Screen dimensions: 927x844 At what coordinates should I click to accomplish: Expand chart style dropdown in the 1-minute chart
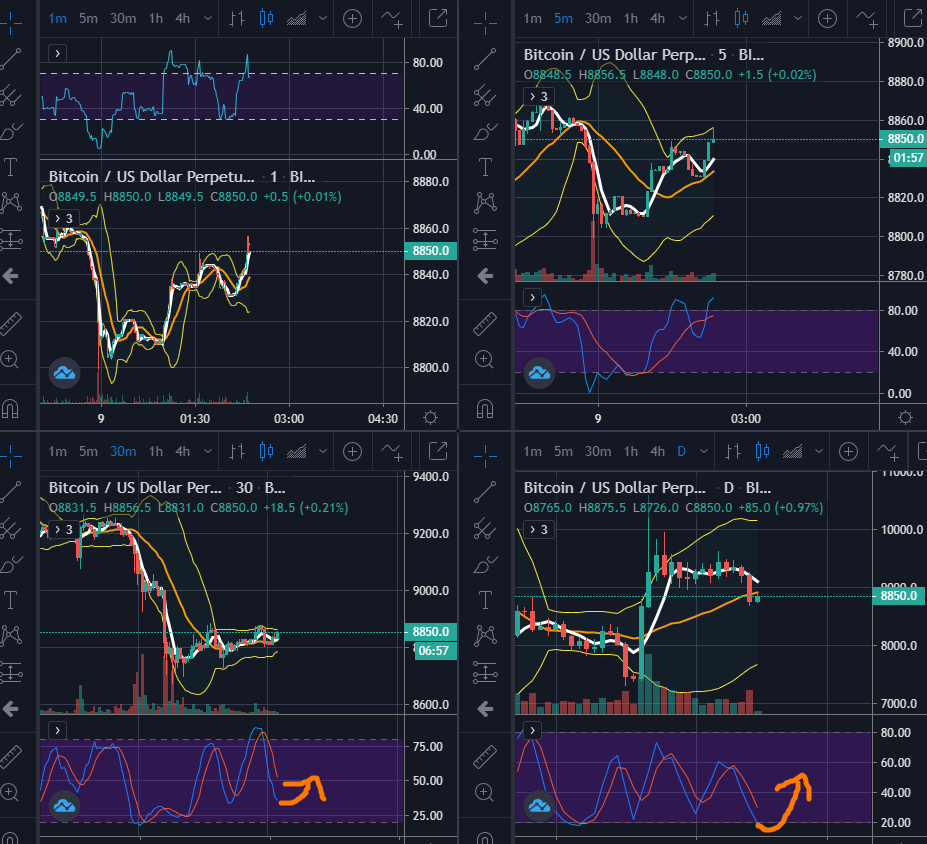pos(323,19)
